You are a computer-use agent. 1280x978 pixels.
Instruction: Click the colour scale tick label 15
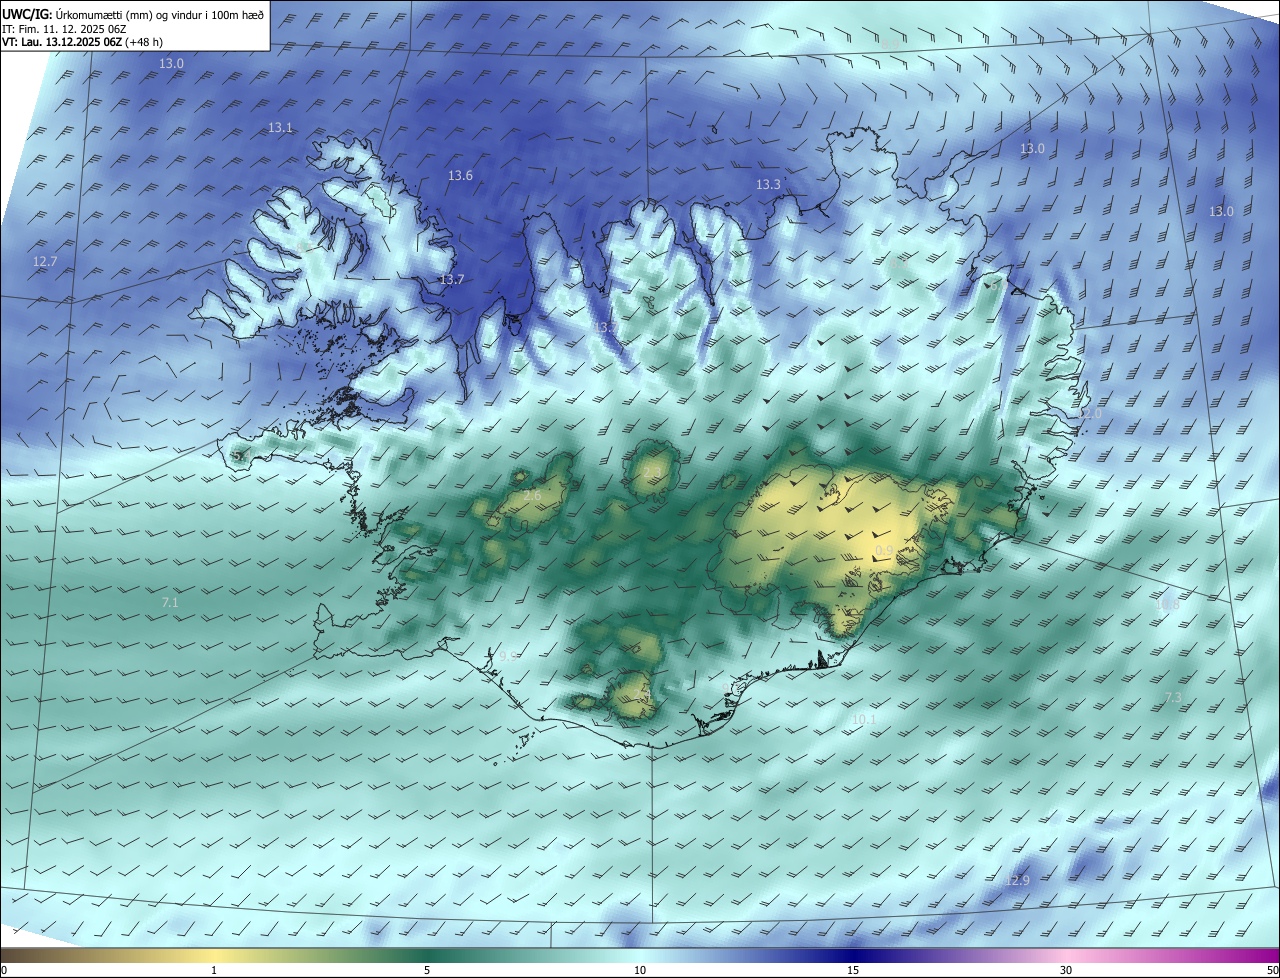click(x=853, y=970)
